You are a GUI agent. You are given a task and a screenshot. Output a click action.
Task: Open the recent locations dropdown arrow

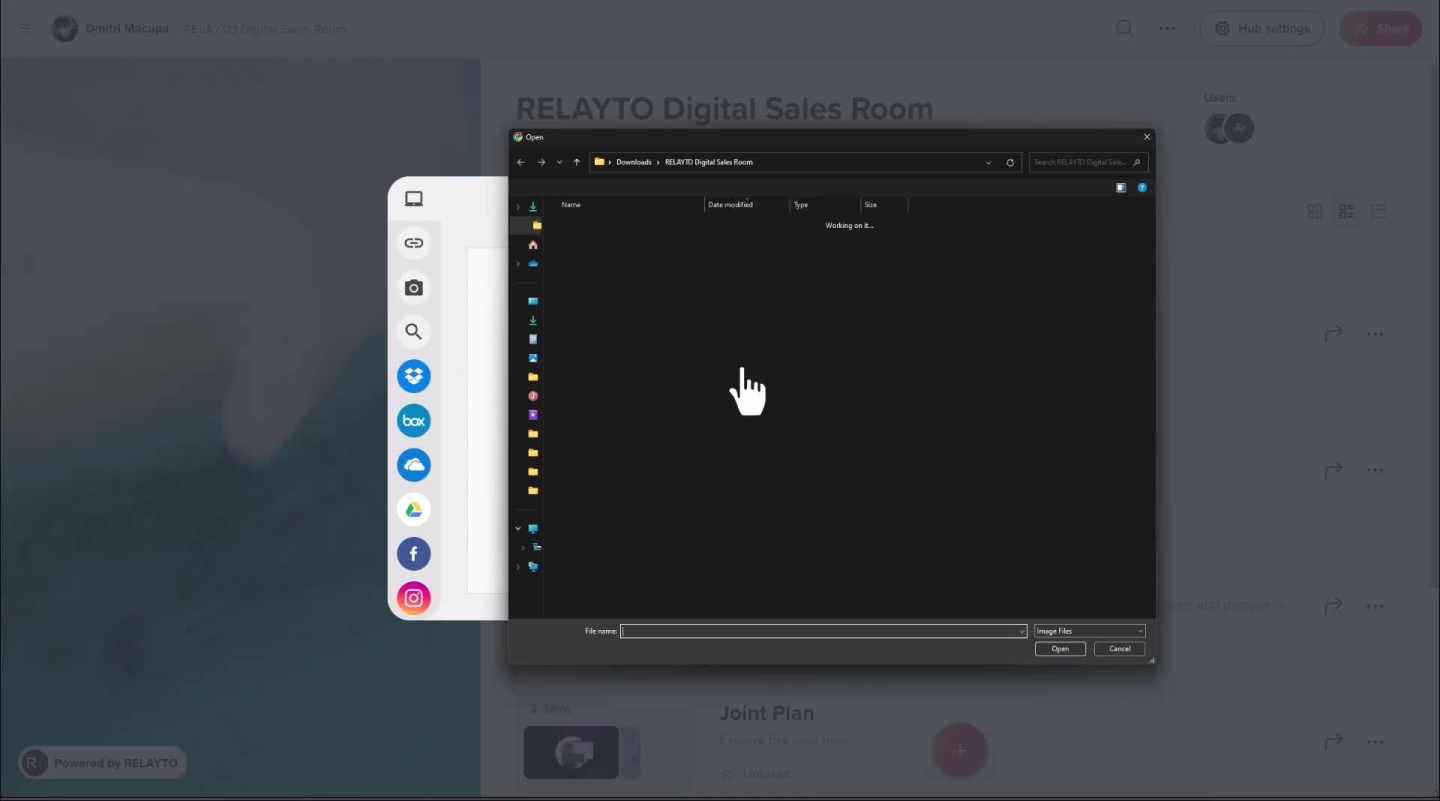[559, 162]
